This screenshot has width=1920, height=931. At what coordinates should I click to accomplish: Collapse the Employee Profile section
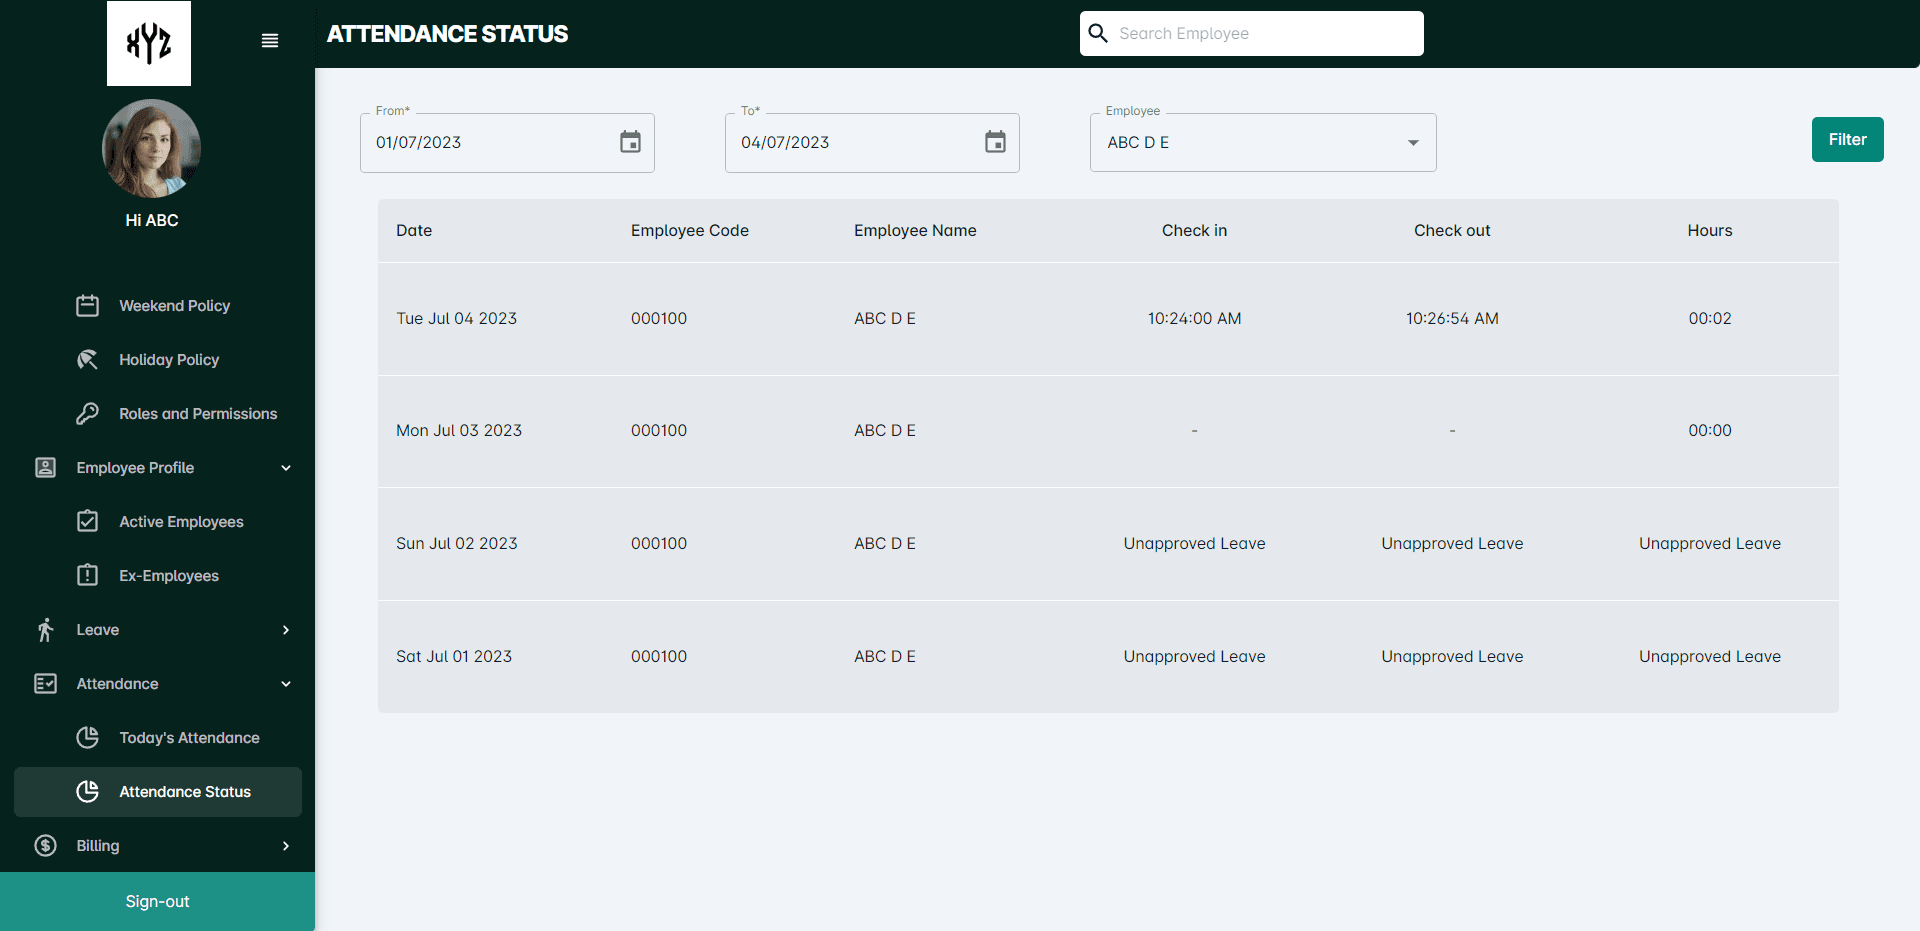click(286, 468)
